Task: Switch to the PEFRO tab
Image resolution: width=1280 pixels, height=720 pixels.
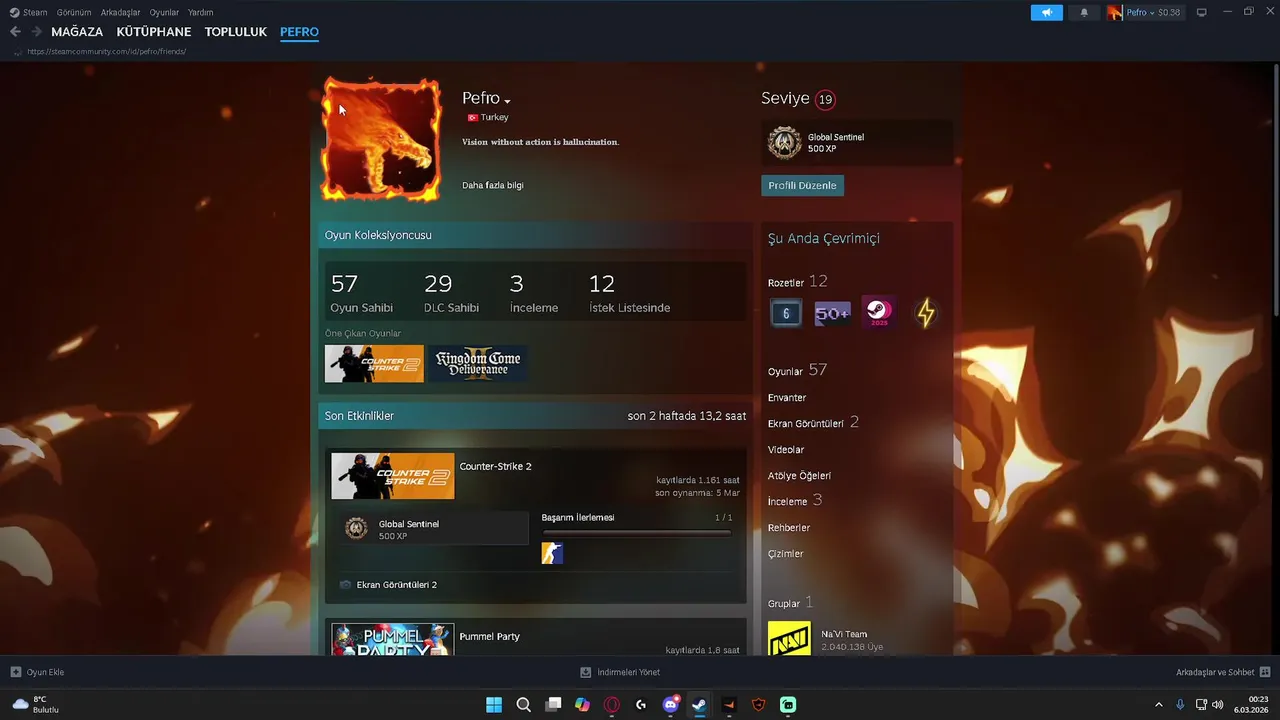Action: pos(299,32)
